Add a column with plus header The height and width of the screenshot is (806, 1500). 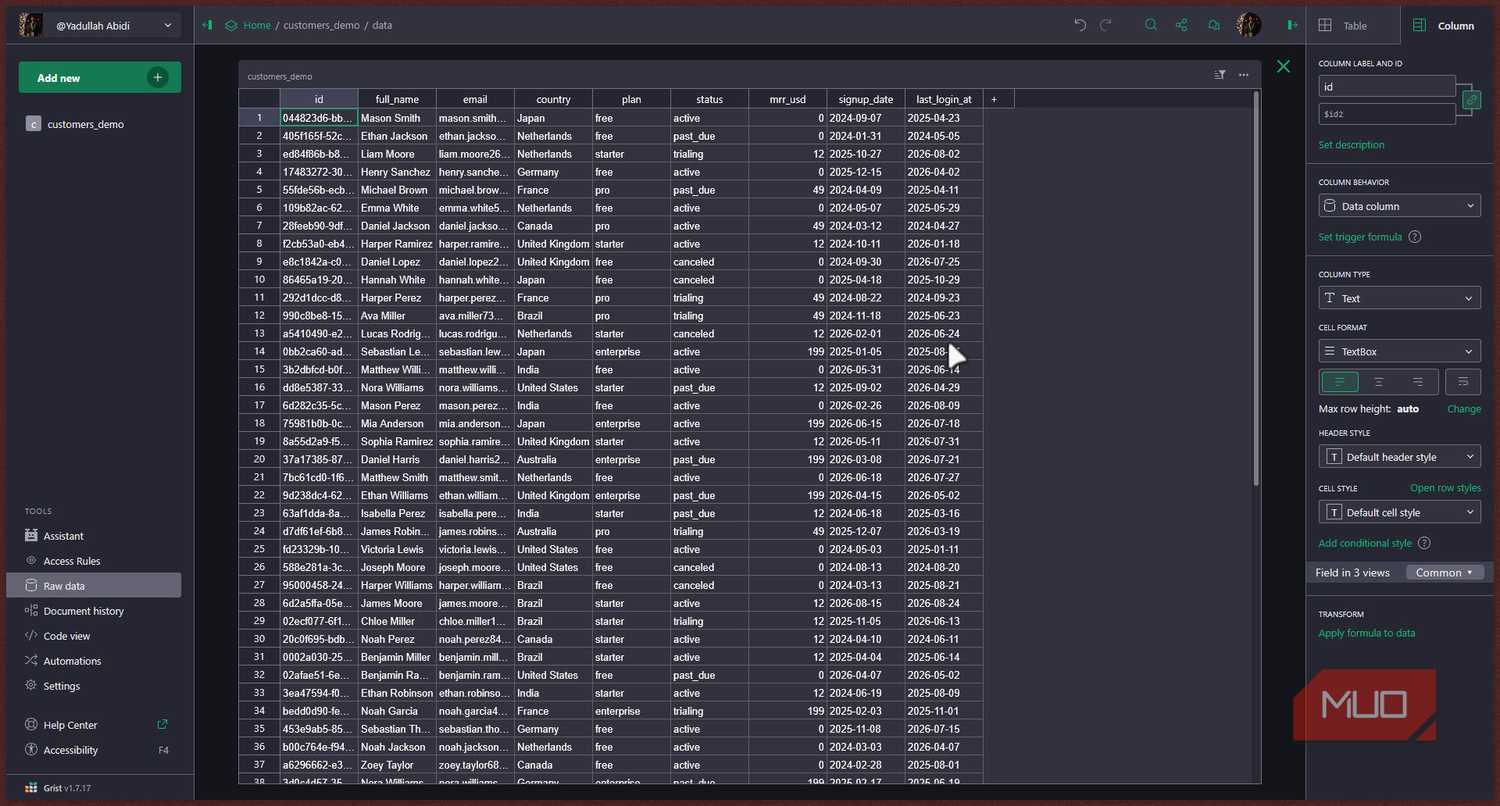point(994,99)
